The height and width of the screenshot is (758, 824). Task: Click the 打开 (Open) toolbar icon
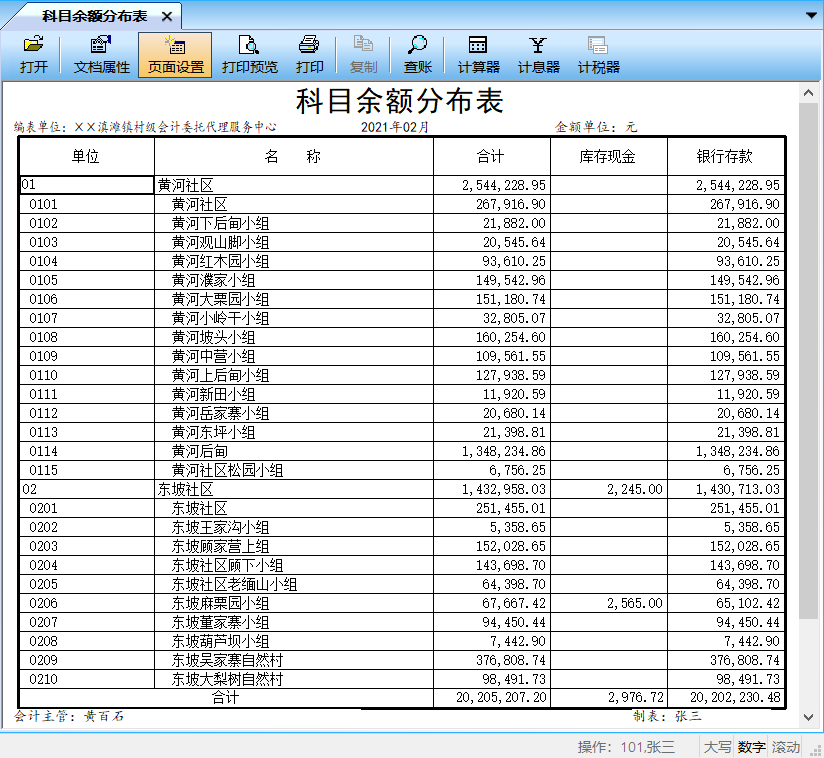[34, 55]
